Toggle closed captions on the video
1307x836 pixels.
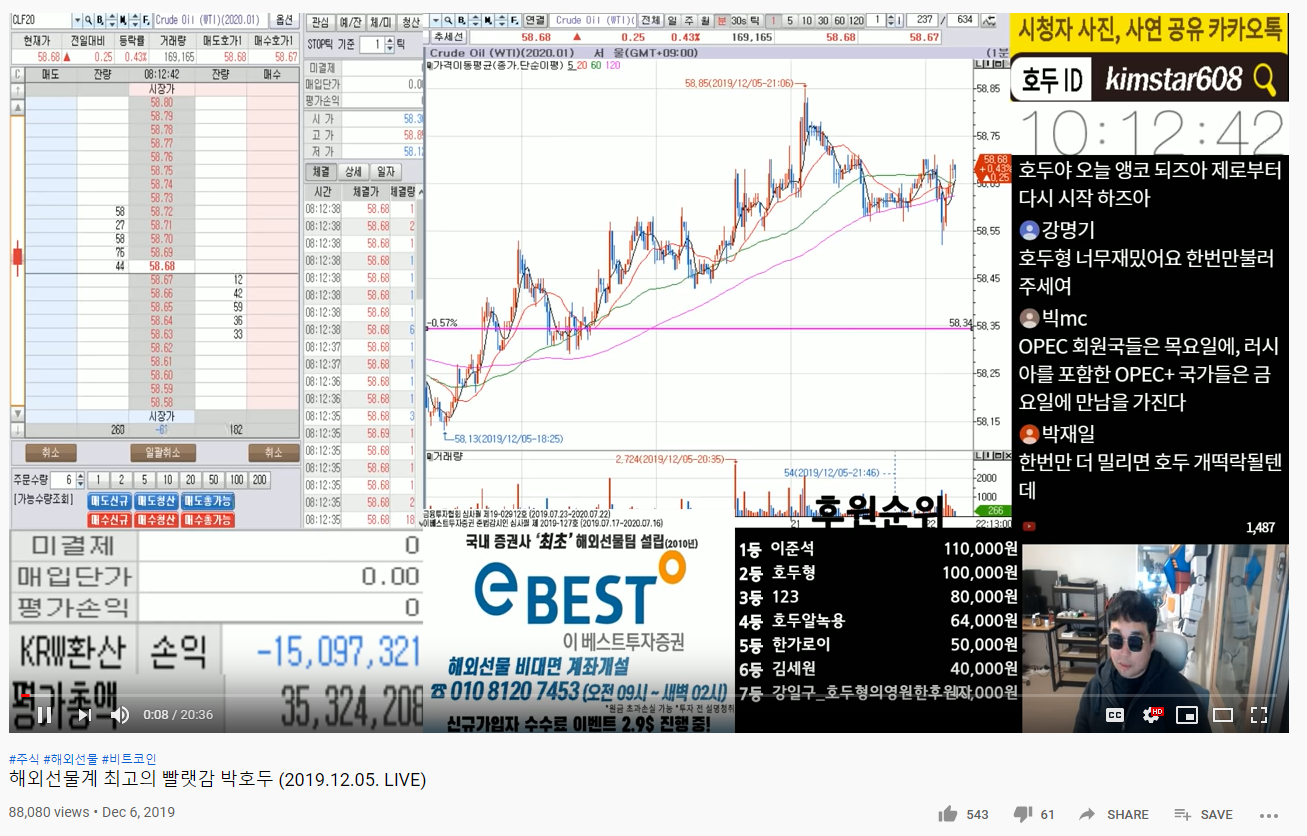click(x=1114, y=715)
